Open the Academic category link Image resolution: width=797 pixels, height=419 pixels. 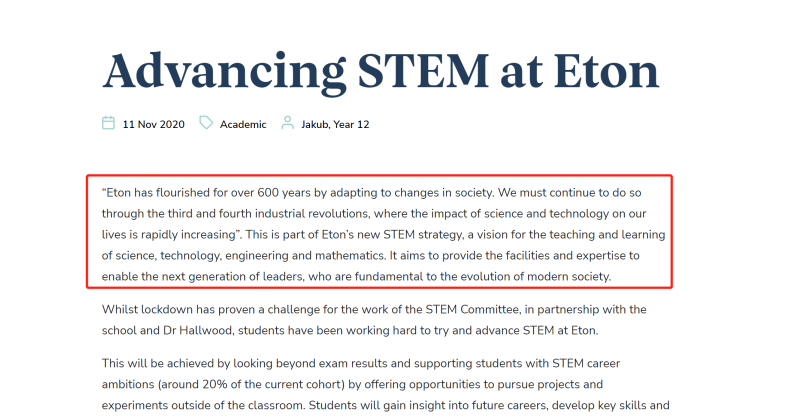(x=243, y=125)
